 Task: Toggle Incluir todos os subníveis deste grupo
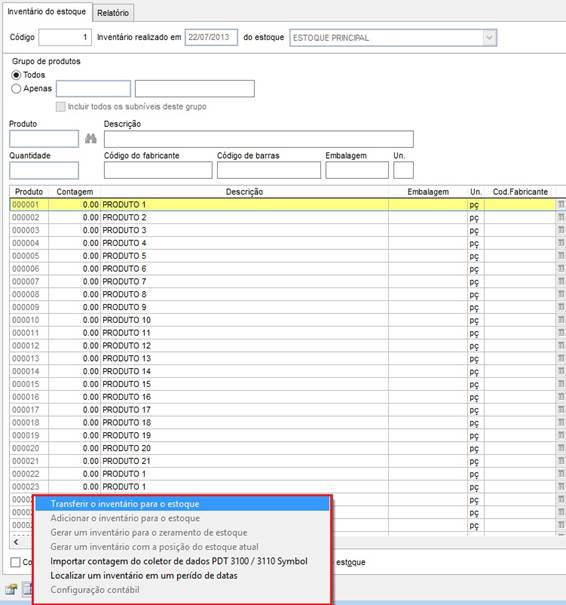[61, 107]
